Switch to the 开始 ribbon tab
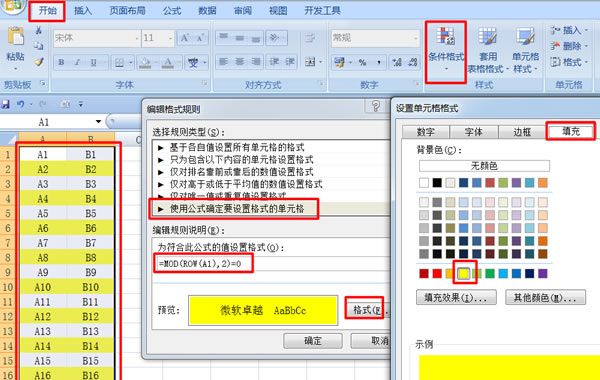Image resolution: width=600 pixels, height=380 pixels. coord(47,10)
